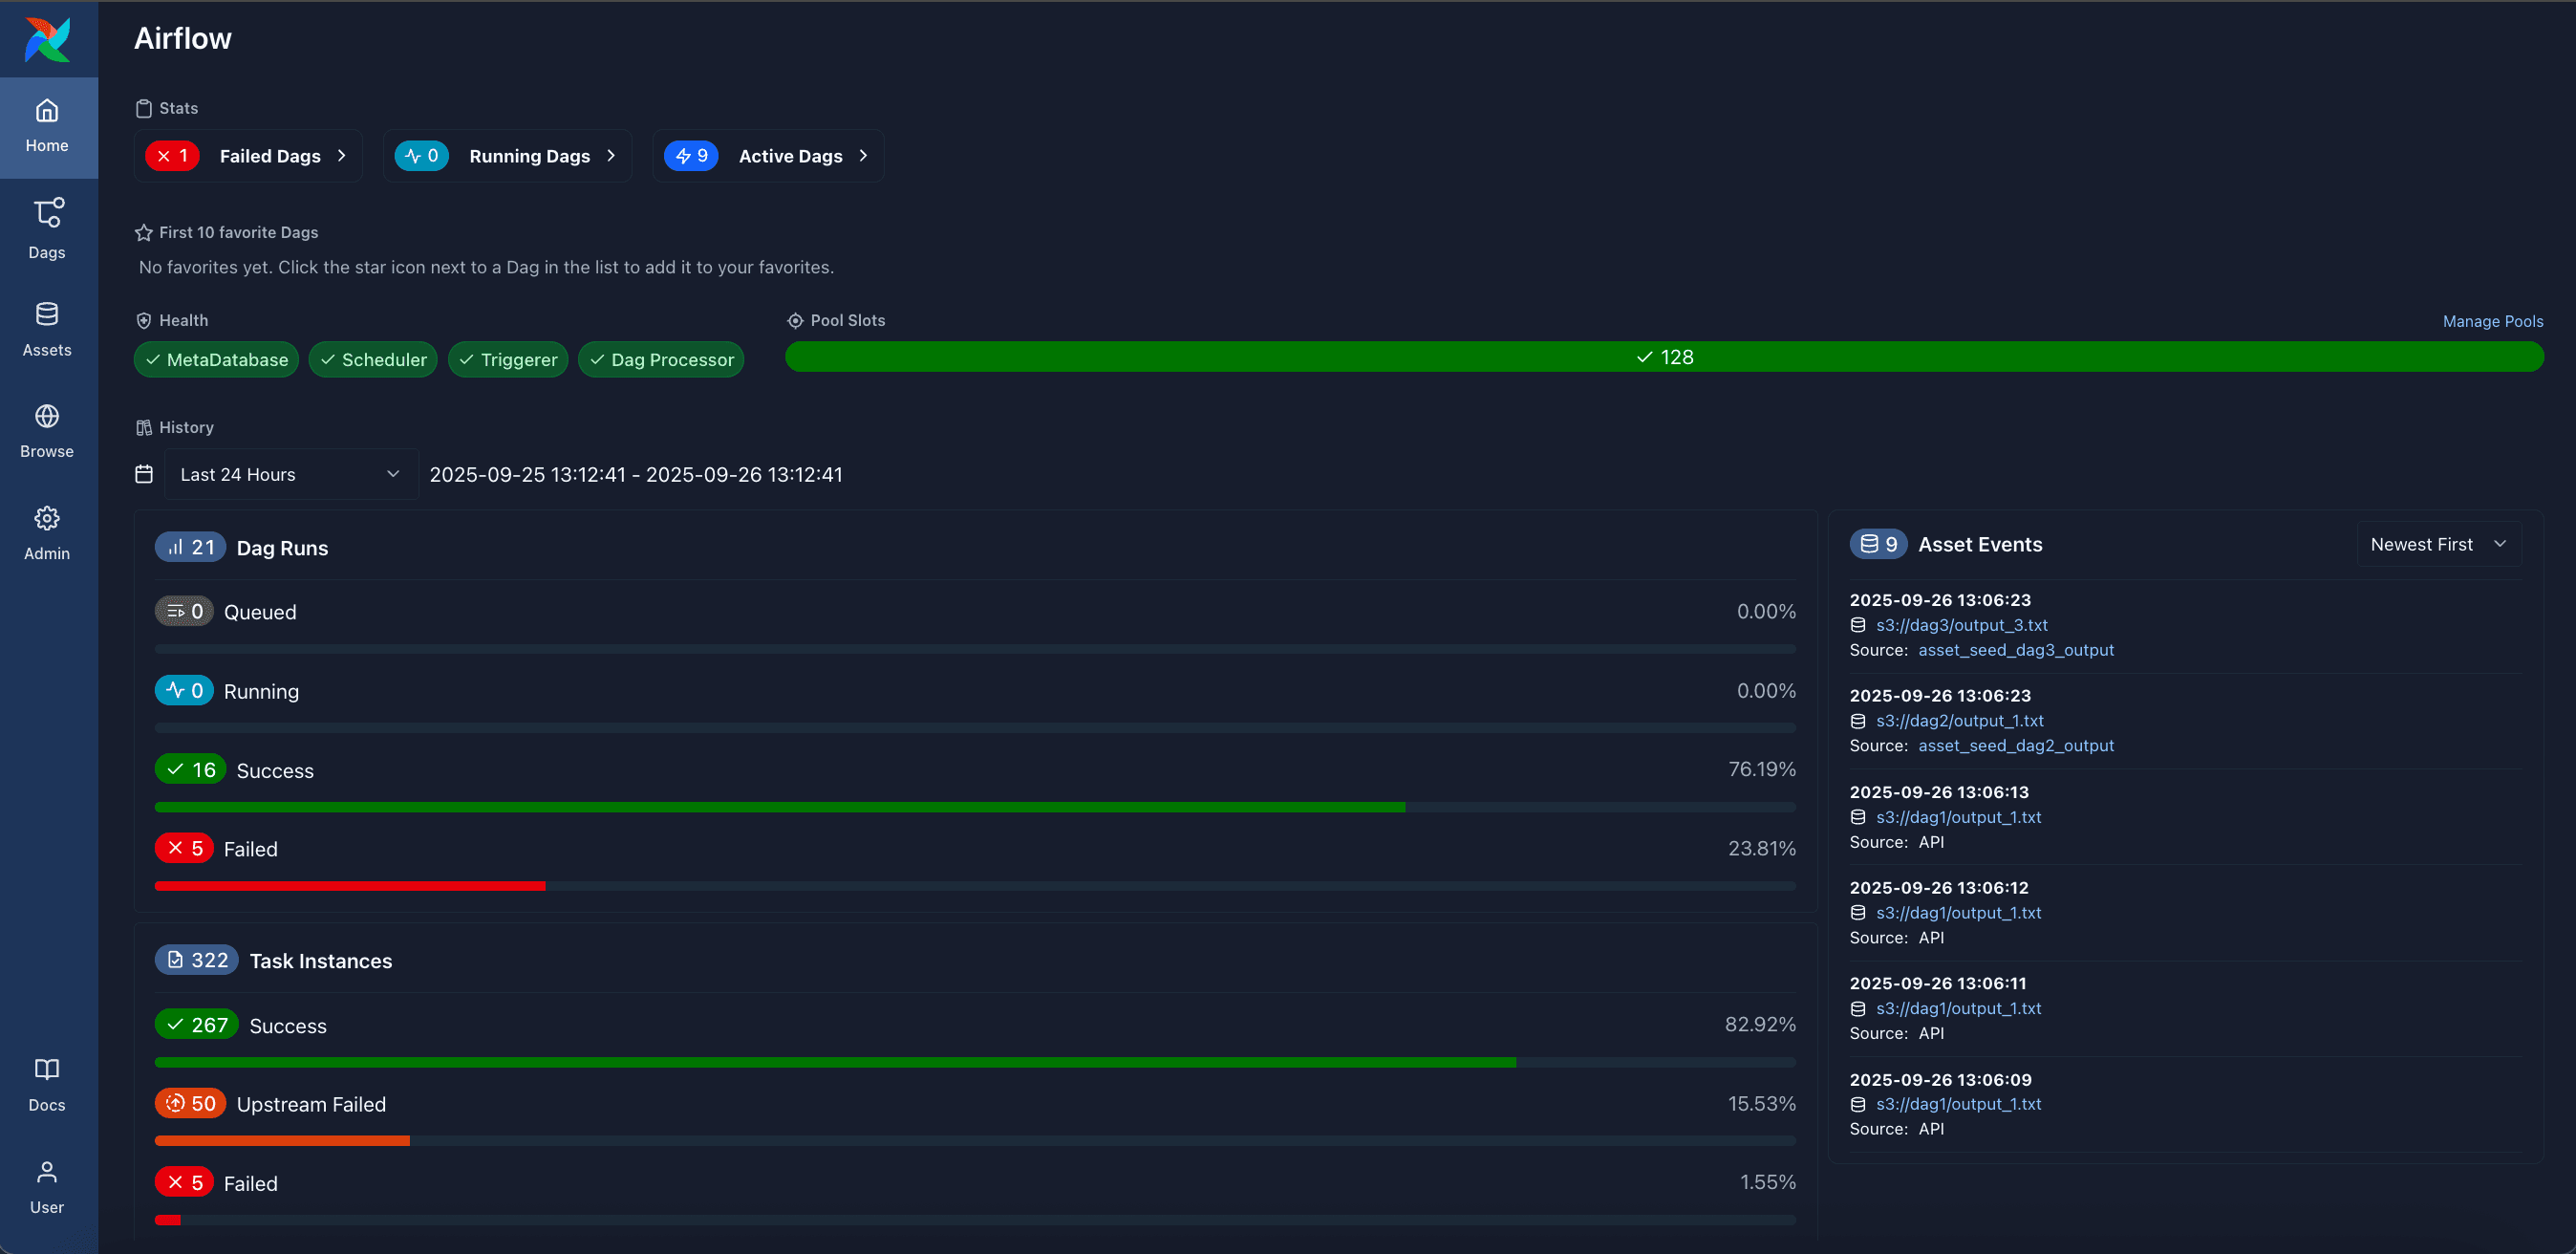
Task: Expand the Last 24 Hours dropdown
Action: pyautogui.click(x=290, y=474)
